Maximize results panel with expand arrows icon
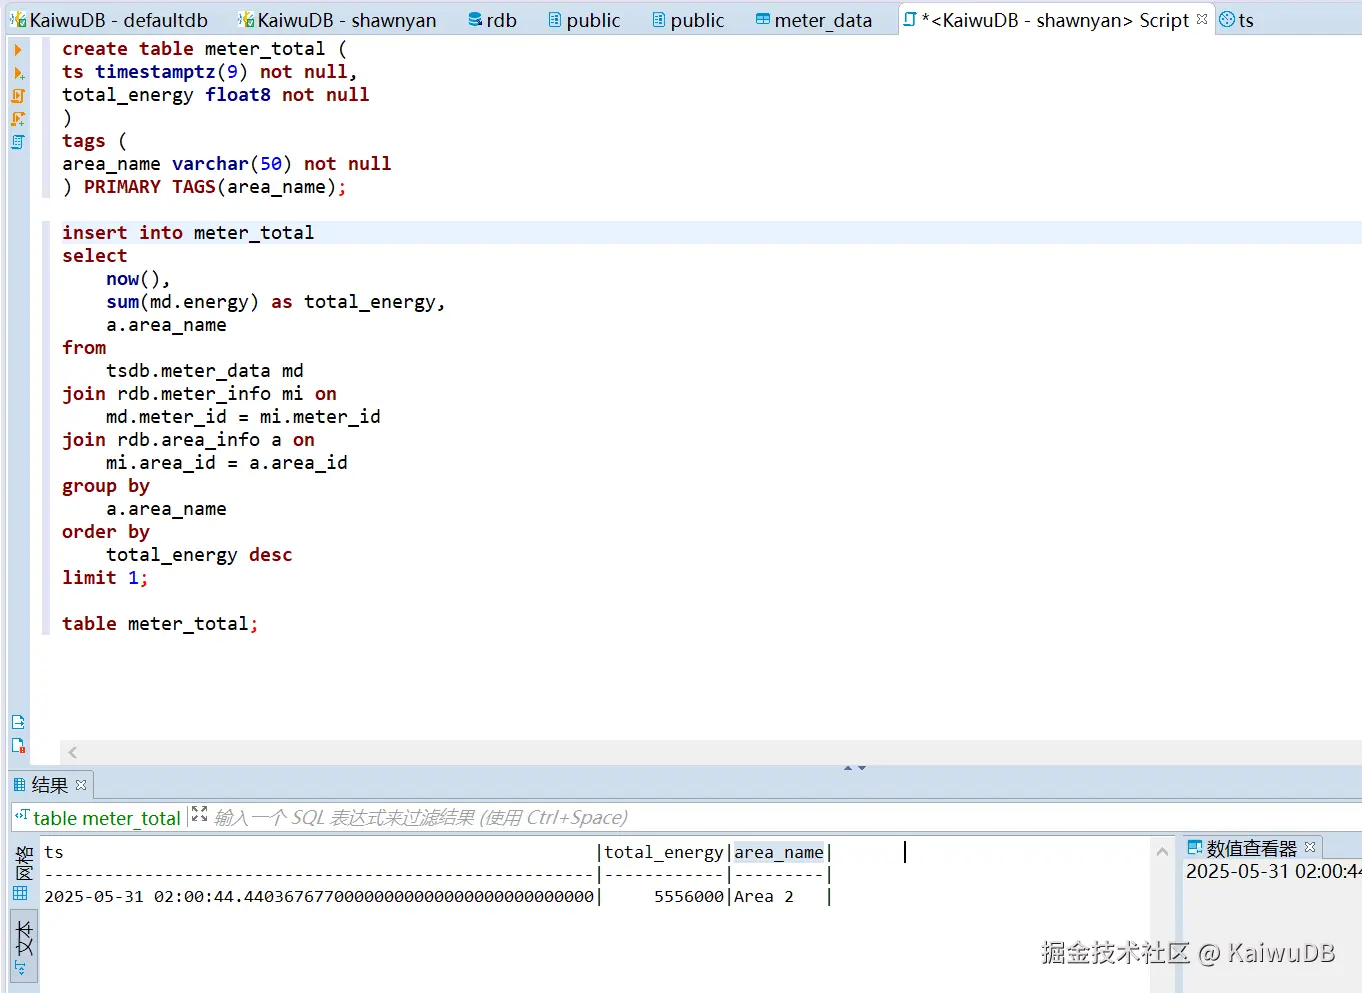 [199, 815]
